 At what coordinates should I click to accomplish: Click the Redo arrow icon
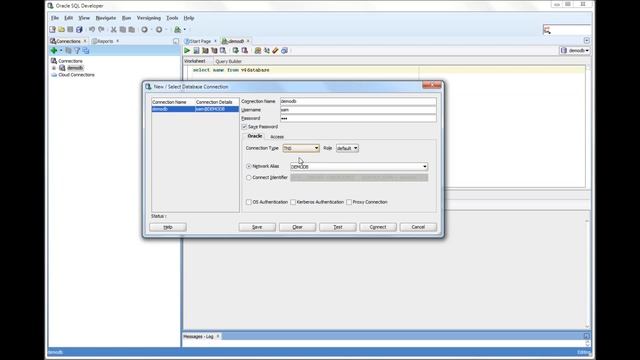pyautogui.click(x=101, y=29)
